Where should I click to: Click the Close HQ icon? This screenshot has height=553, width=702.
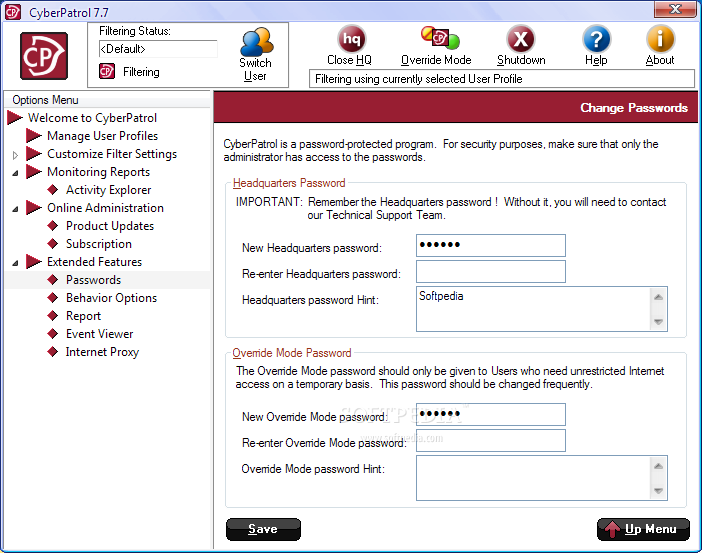pos(351,39)
